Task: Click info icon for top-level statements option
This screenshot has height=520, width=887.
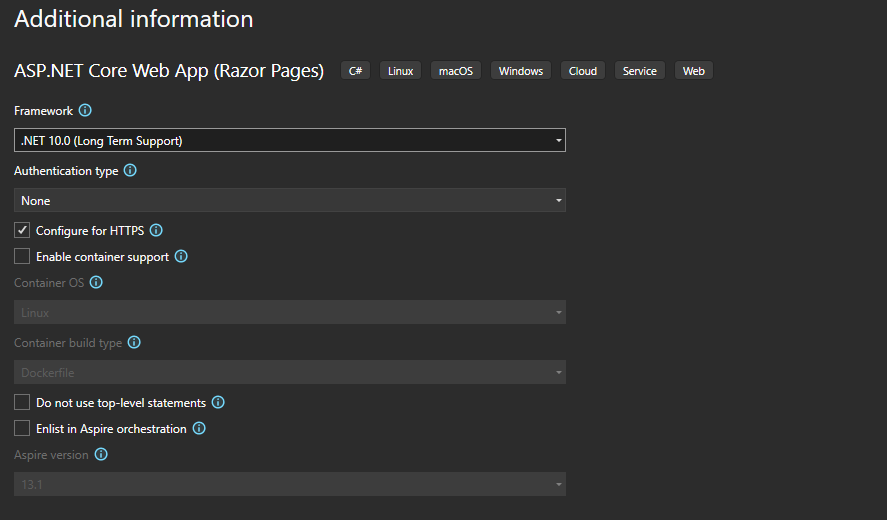Action: coord(218,403)
